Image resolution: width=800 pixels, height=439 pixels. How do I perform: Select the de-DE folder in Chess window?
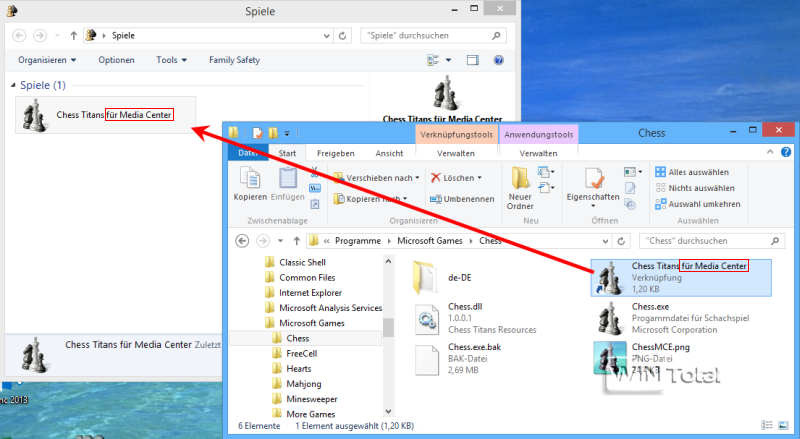click(x=443, y=278)
